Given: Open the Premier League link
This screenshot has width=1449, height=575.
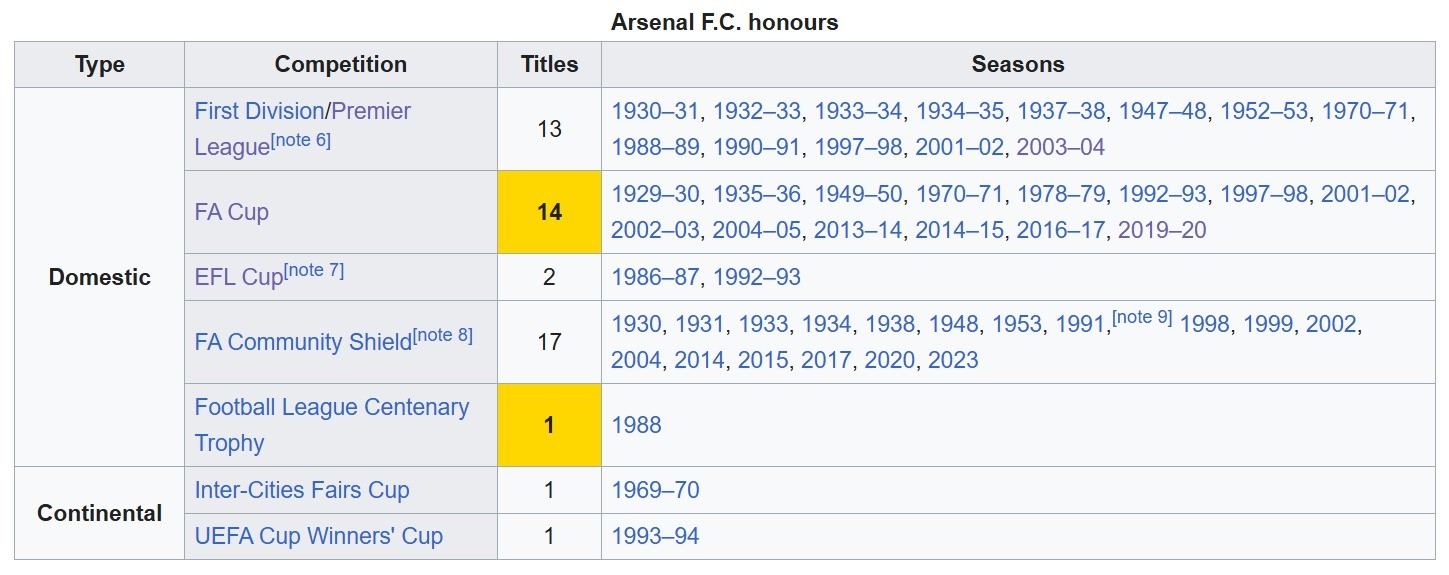Looking at the screenshot, I should coord(371,111).
